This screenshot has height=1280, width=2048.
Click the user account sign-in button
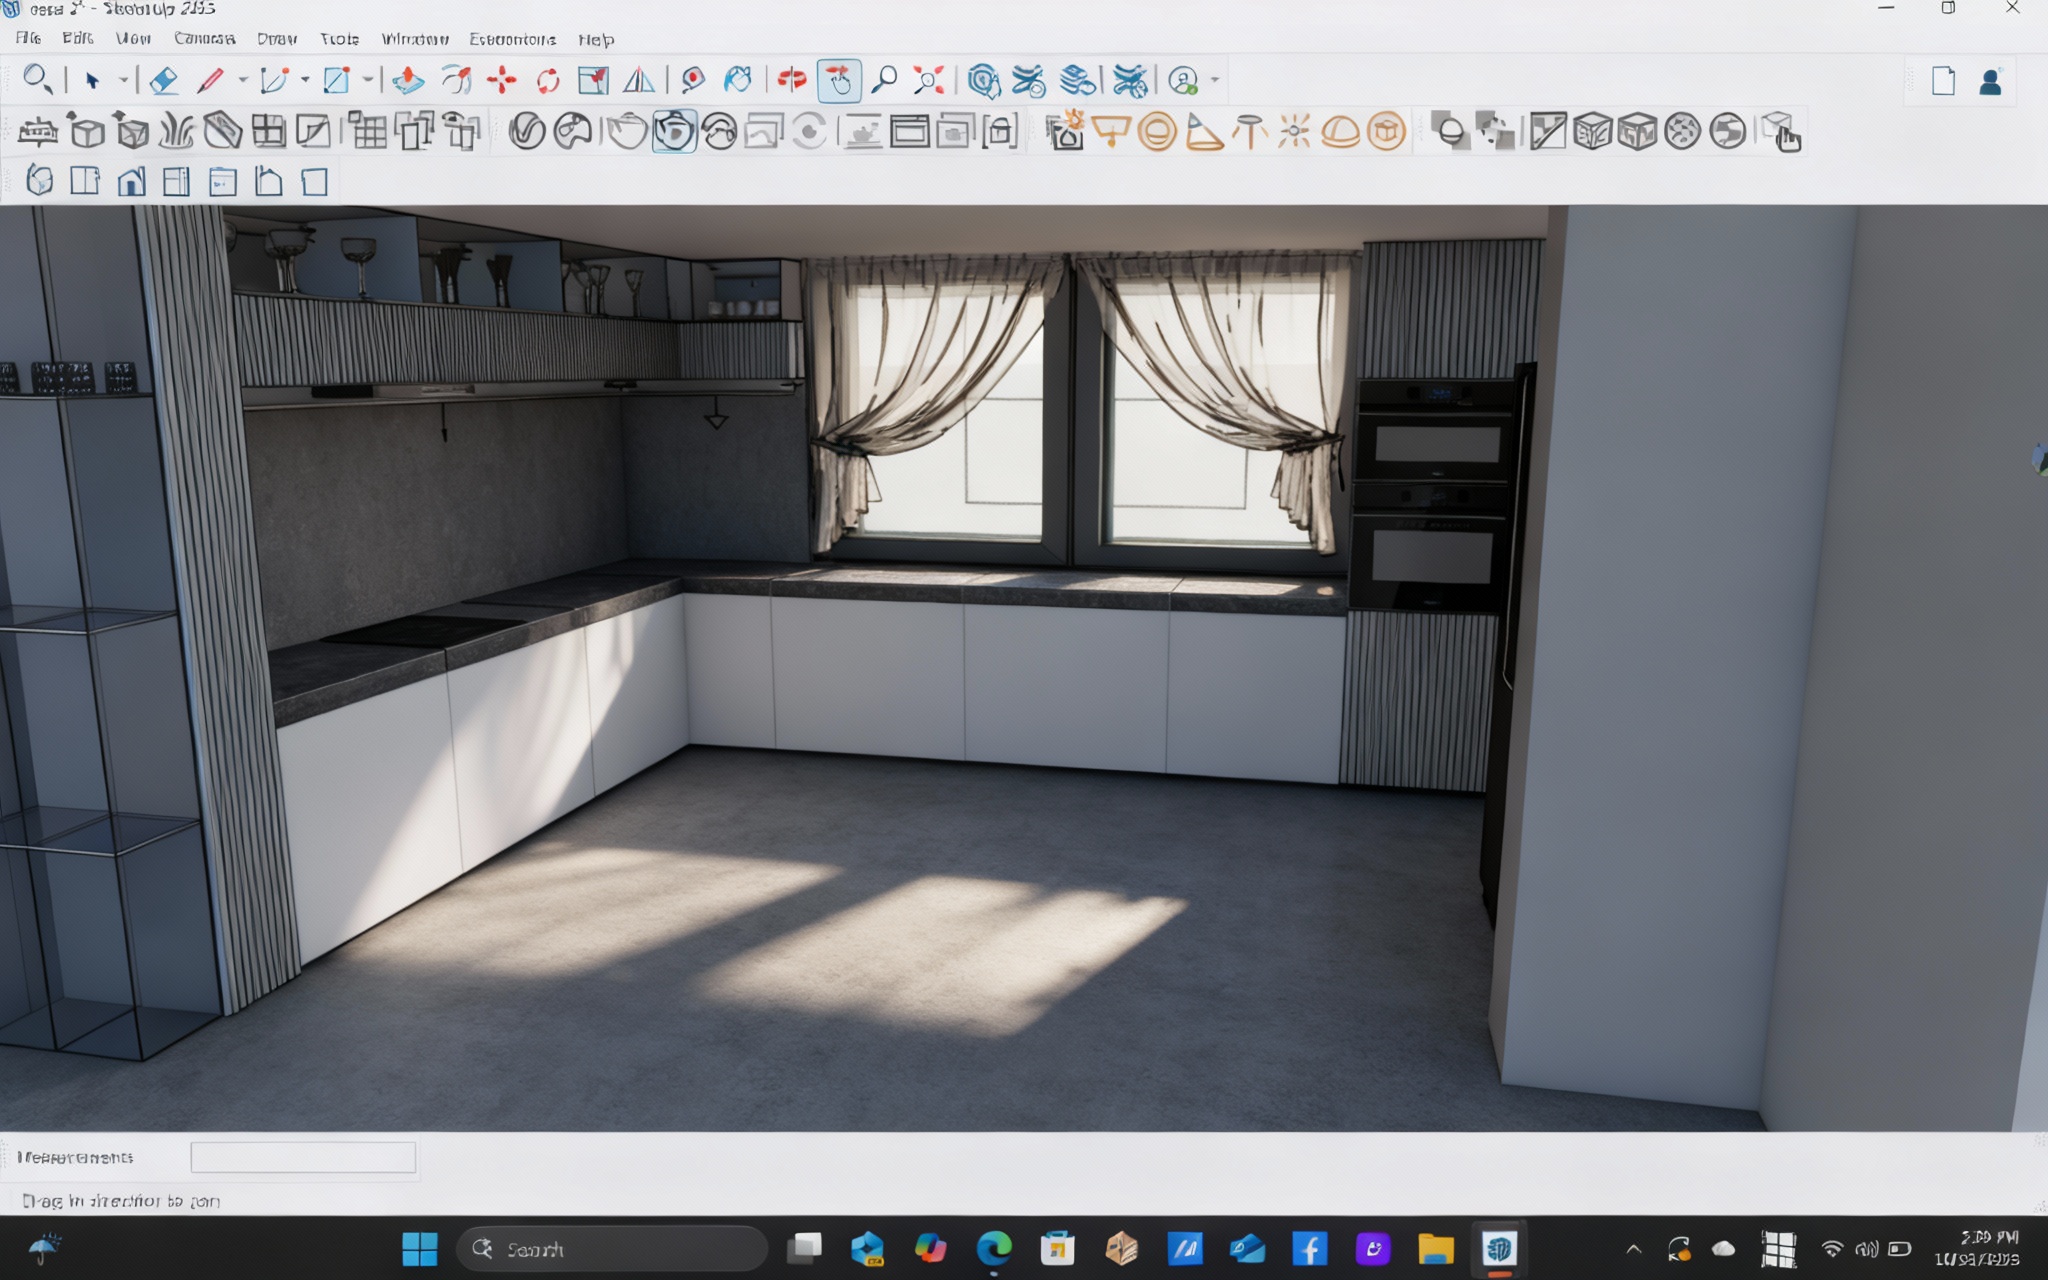coord(1989,81)
